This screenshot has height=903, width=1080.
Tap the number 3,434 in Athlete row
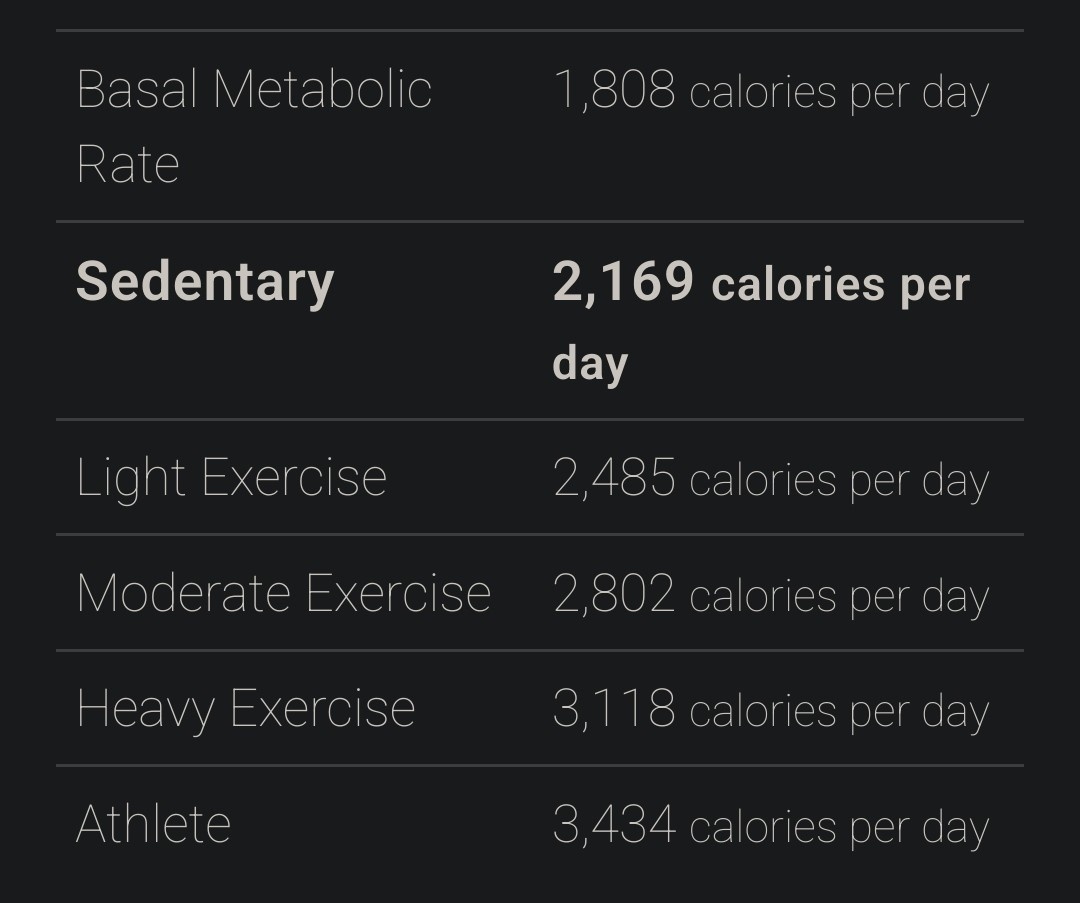pyautogui.click(x=614, y=826)
